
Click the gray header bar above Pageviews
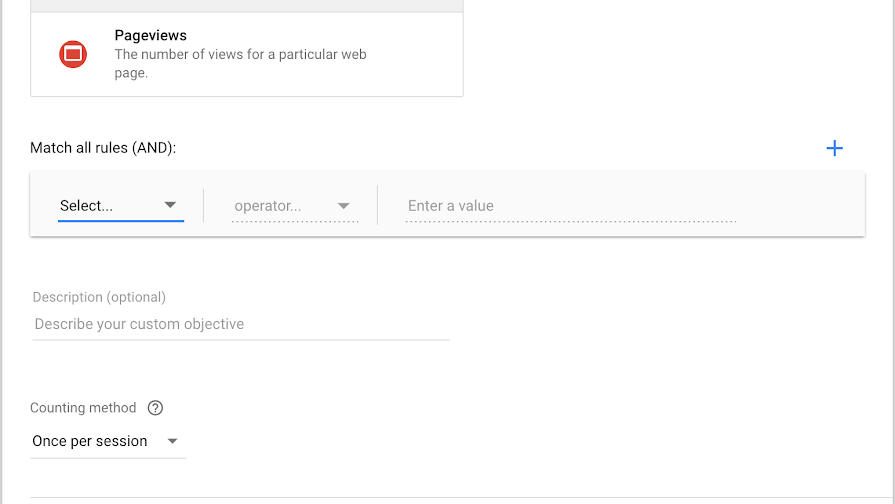(247, 5)
